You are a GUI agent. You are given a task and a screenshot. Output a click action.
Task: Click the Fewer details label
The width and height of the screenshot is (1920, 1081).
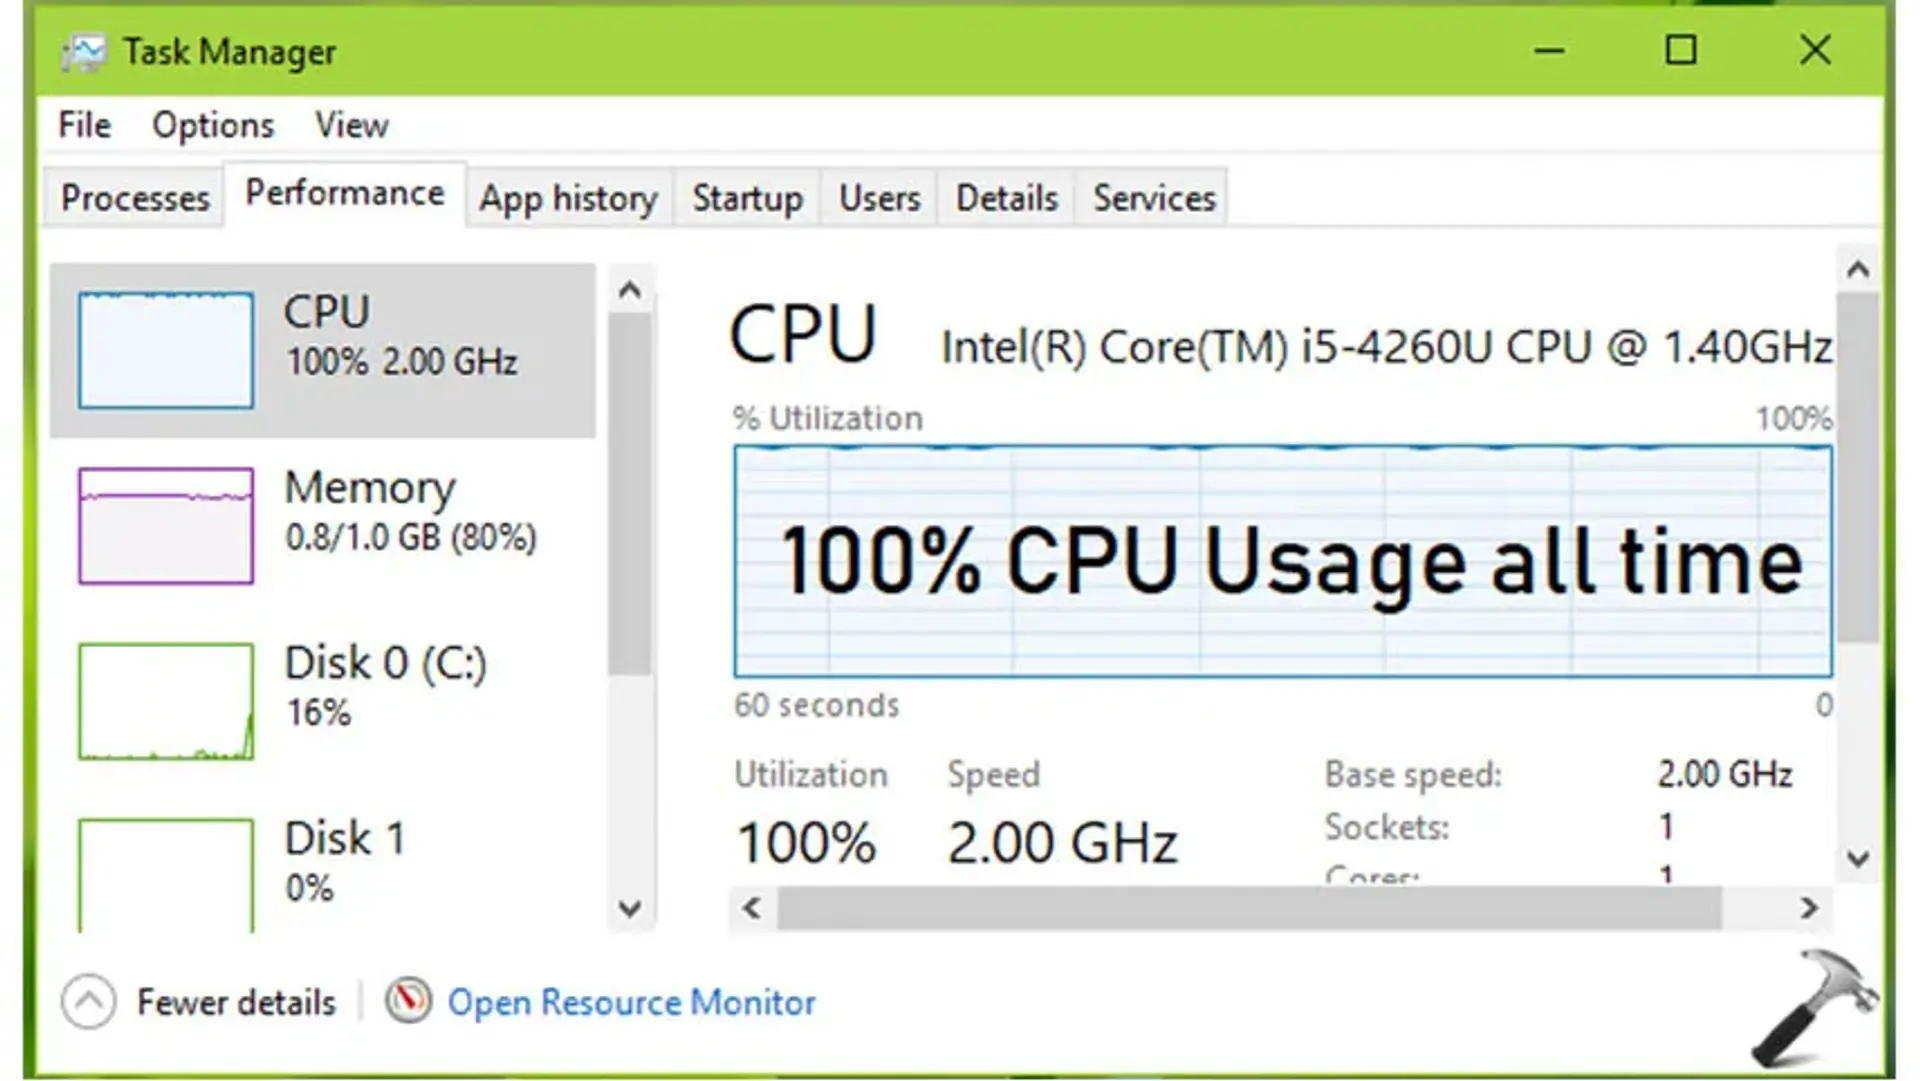coord(236,1003)
